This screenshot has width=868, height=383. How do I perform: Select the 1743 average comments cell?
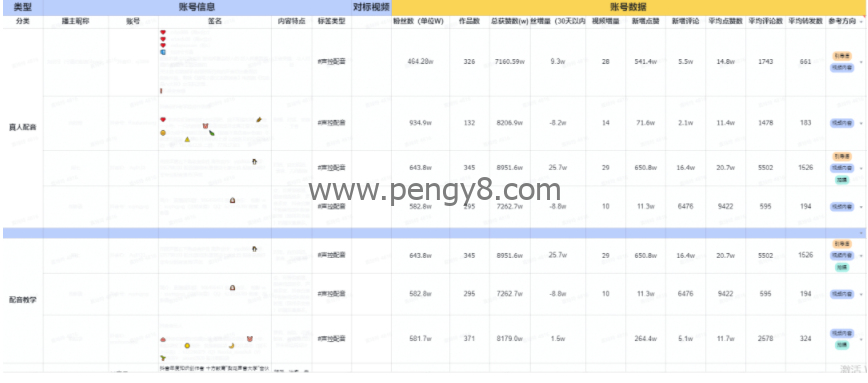tap(766, 62)
